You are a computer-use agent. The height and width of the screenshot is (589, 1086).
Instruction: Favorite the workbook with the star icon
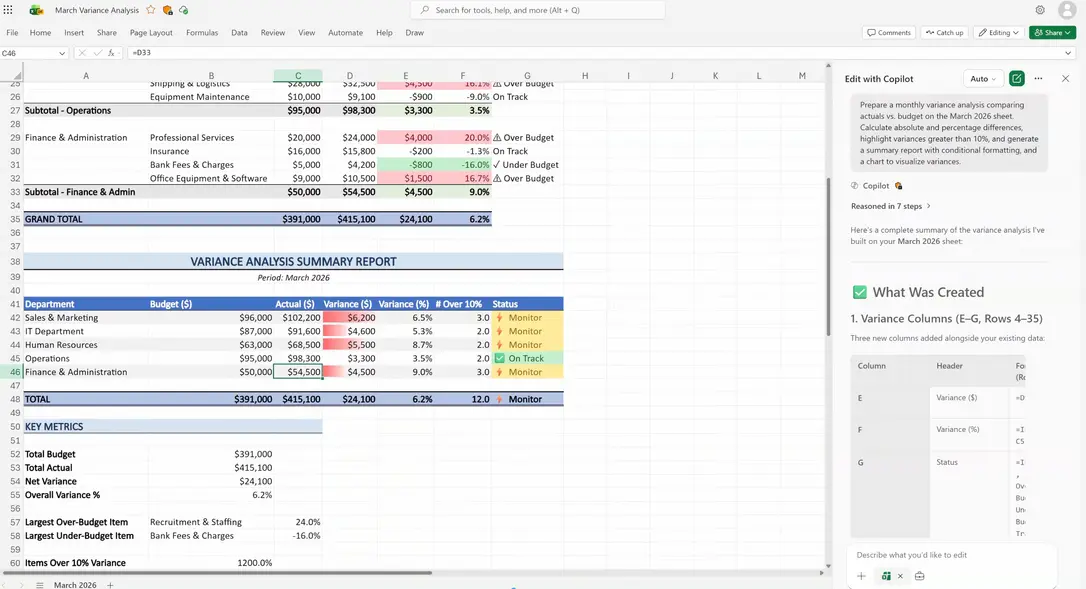pyautogui.click(x=151, y=10)
